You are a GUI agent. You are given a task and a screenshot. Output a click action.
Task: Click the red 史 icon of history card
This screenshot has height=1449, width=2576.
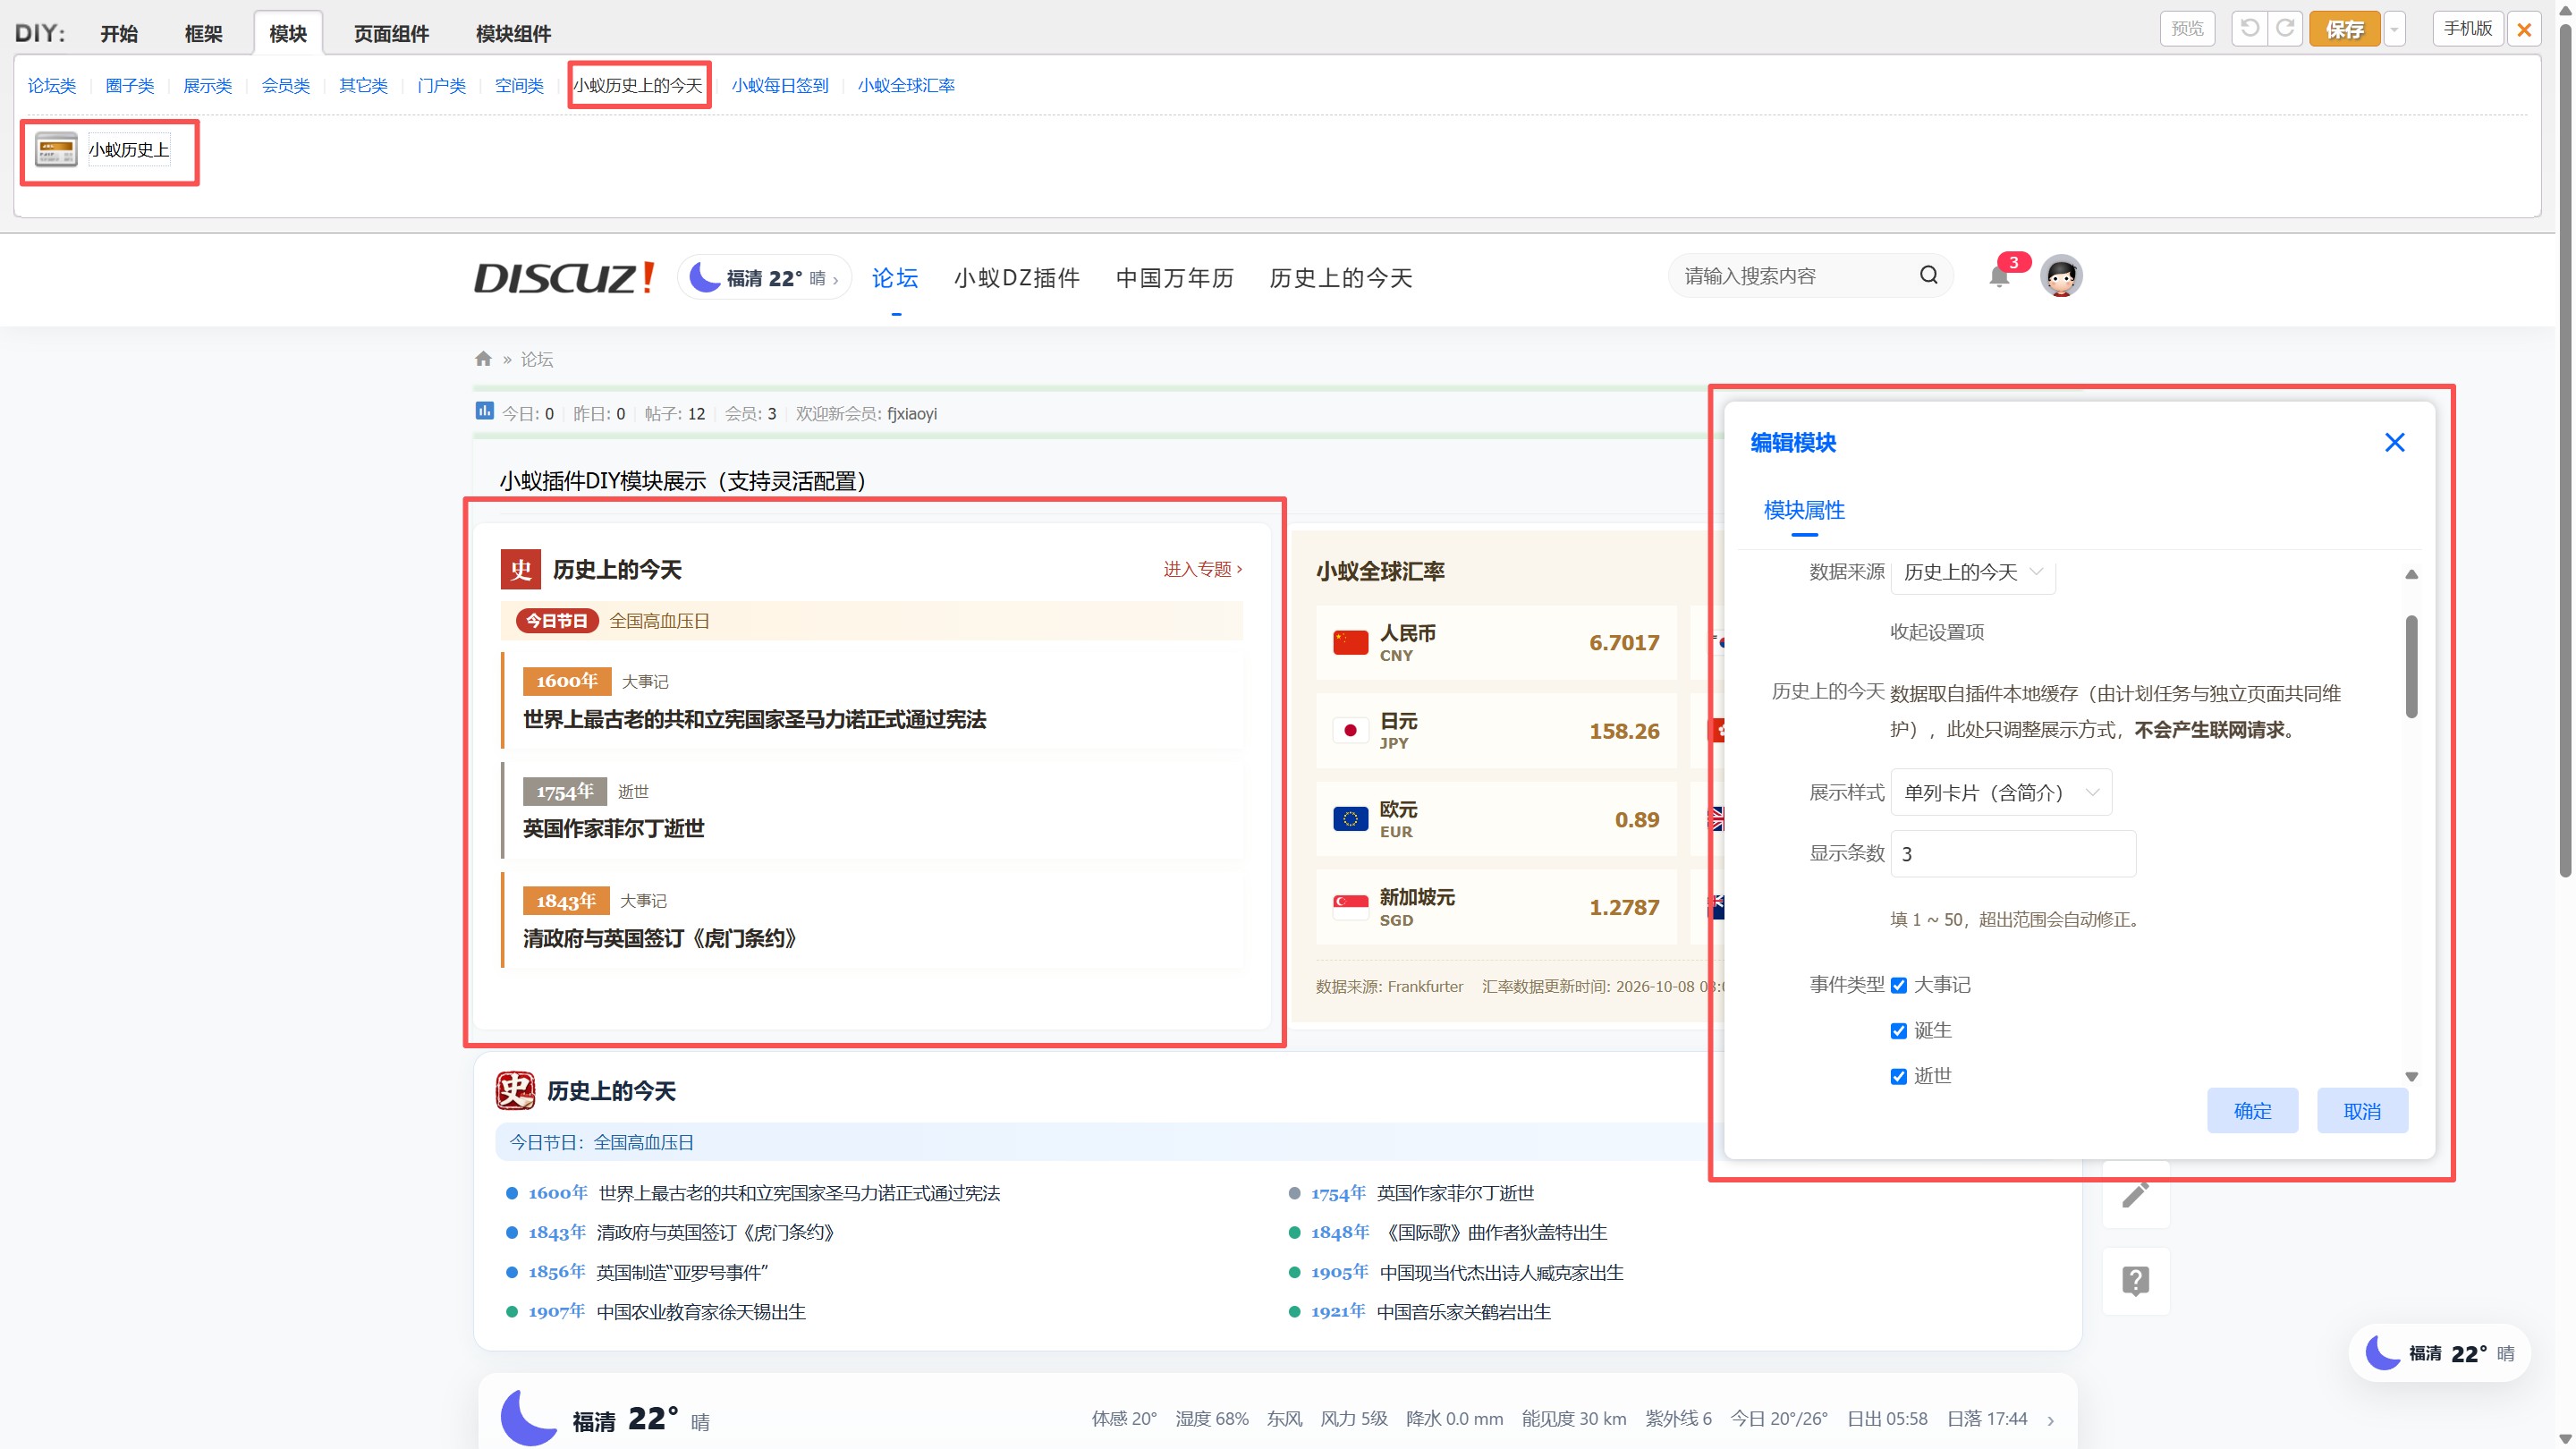coord(520,569)
